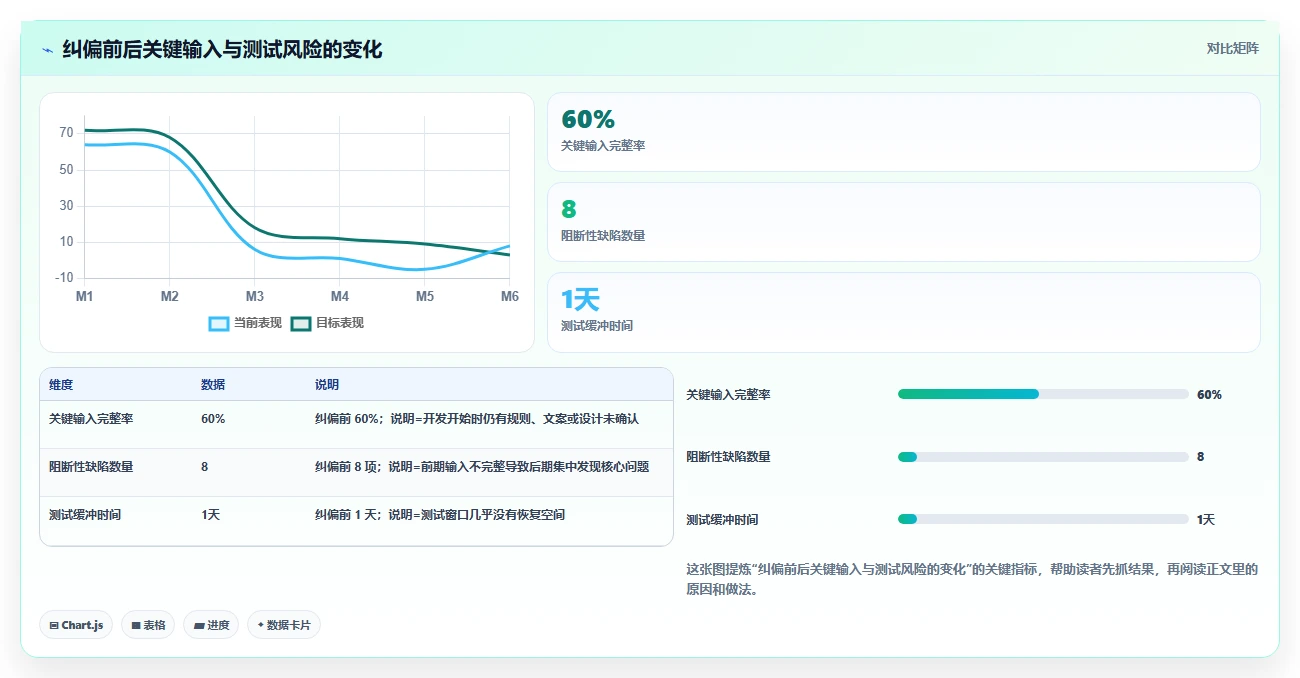Click the 阻断性缺陷数量 label beside progress bar
Image resolution: width=1300 pixels, height=678 pixels.
point(728,457)
